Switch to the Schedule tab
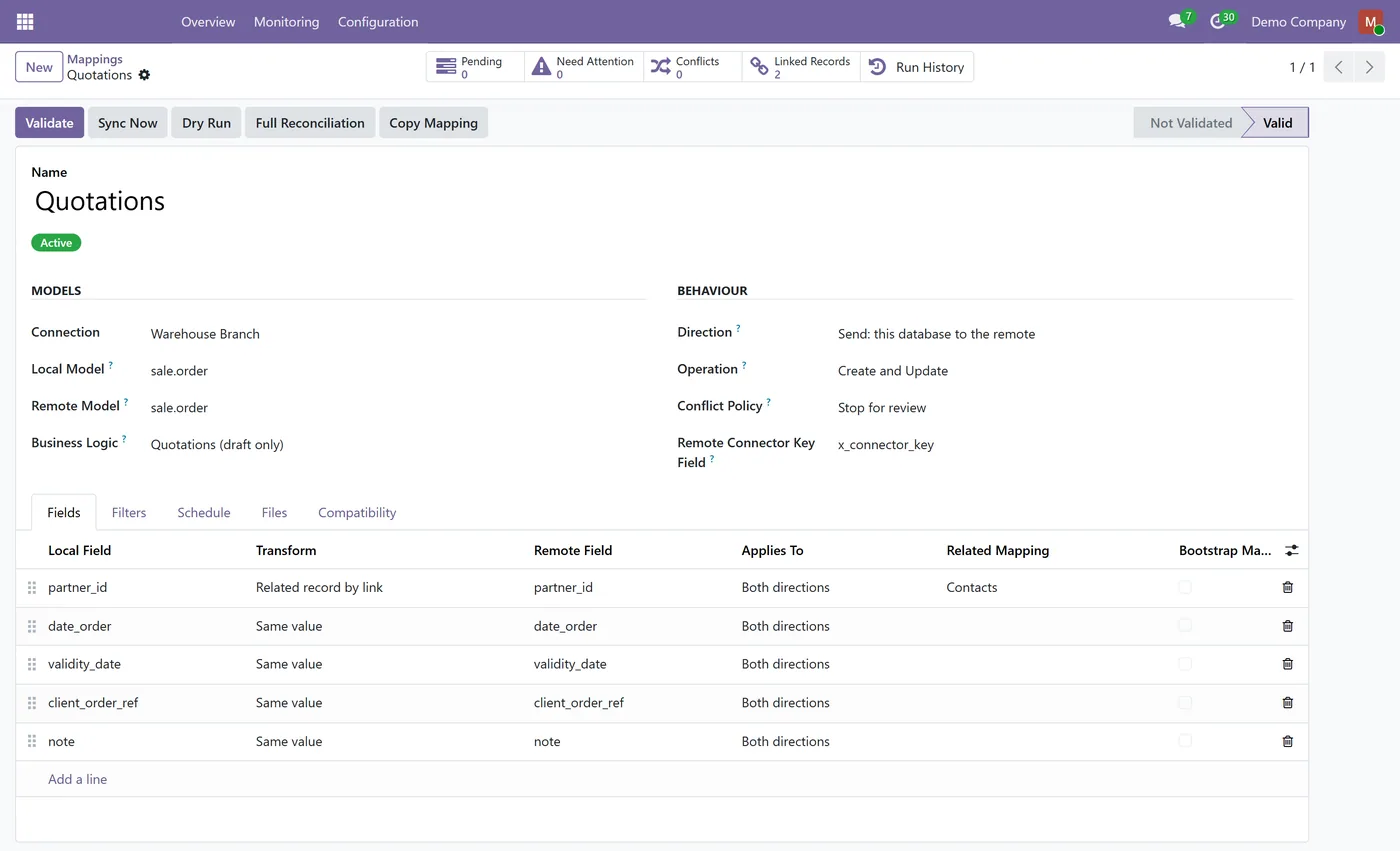Screen dimensions: 1400x851 click(x=204, y=512)
